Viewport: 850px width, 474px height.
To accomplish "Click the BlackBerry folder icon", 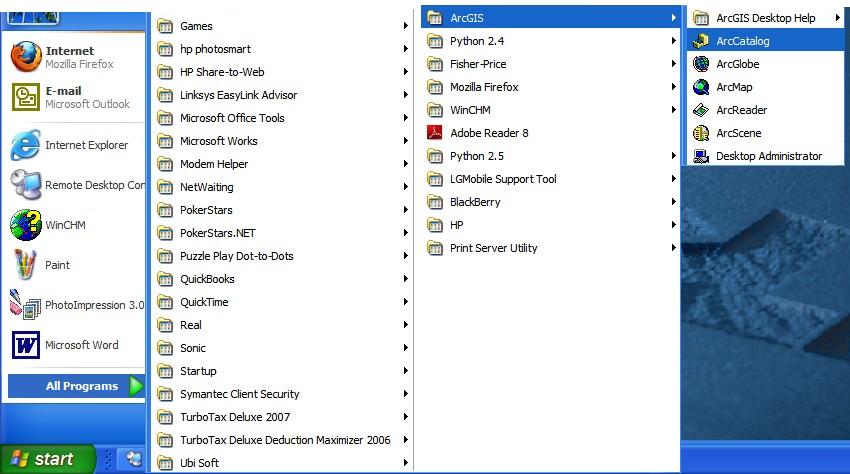I will click(x=435, y=202).
